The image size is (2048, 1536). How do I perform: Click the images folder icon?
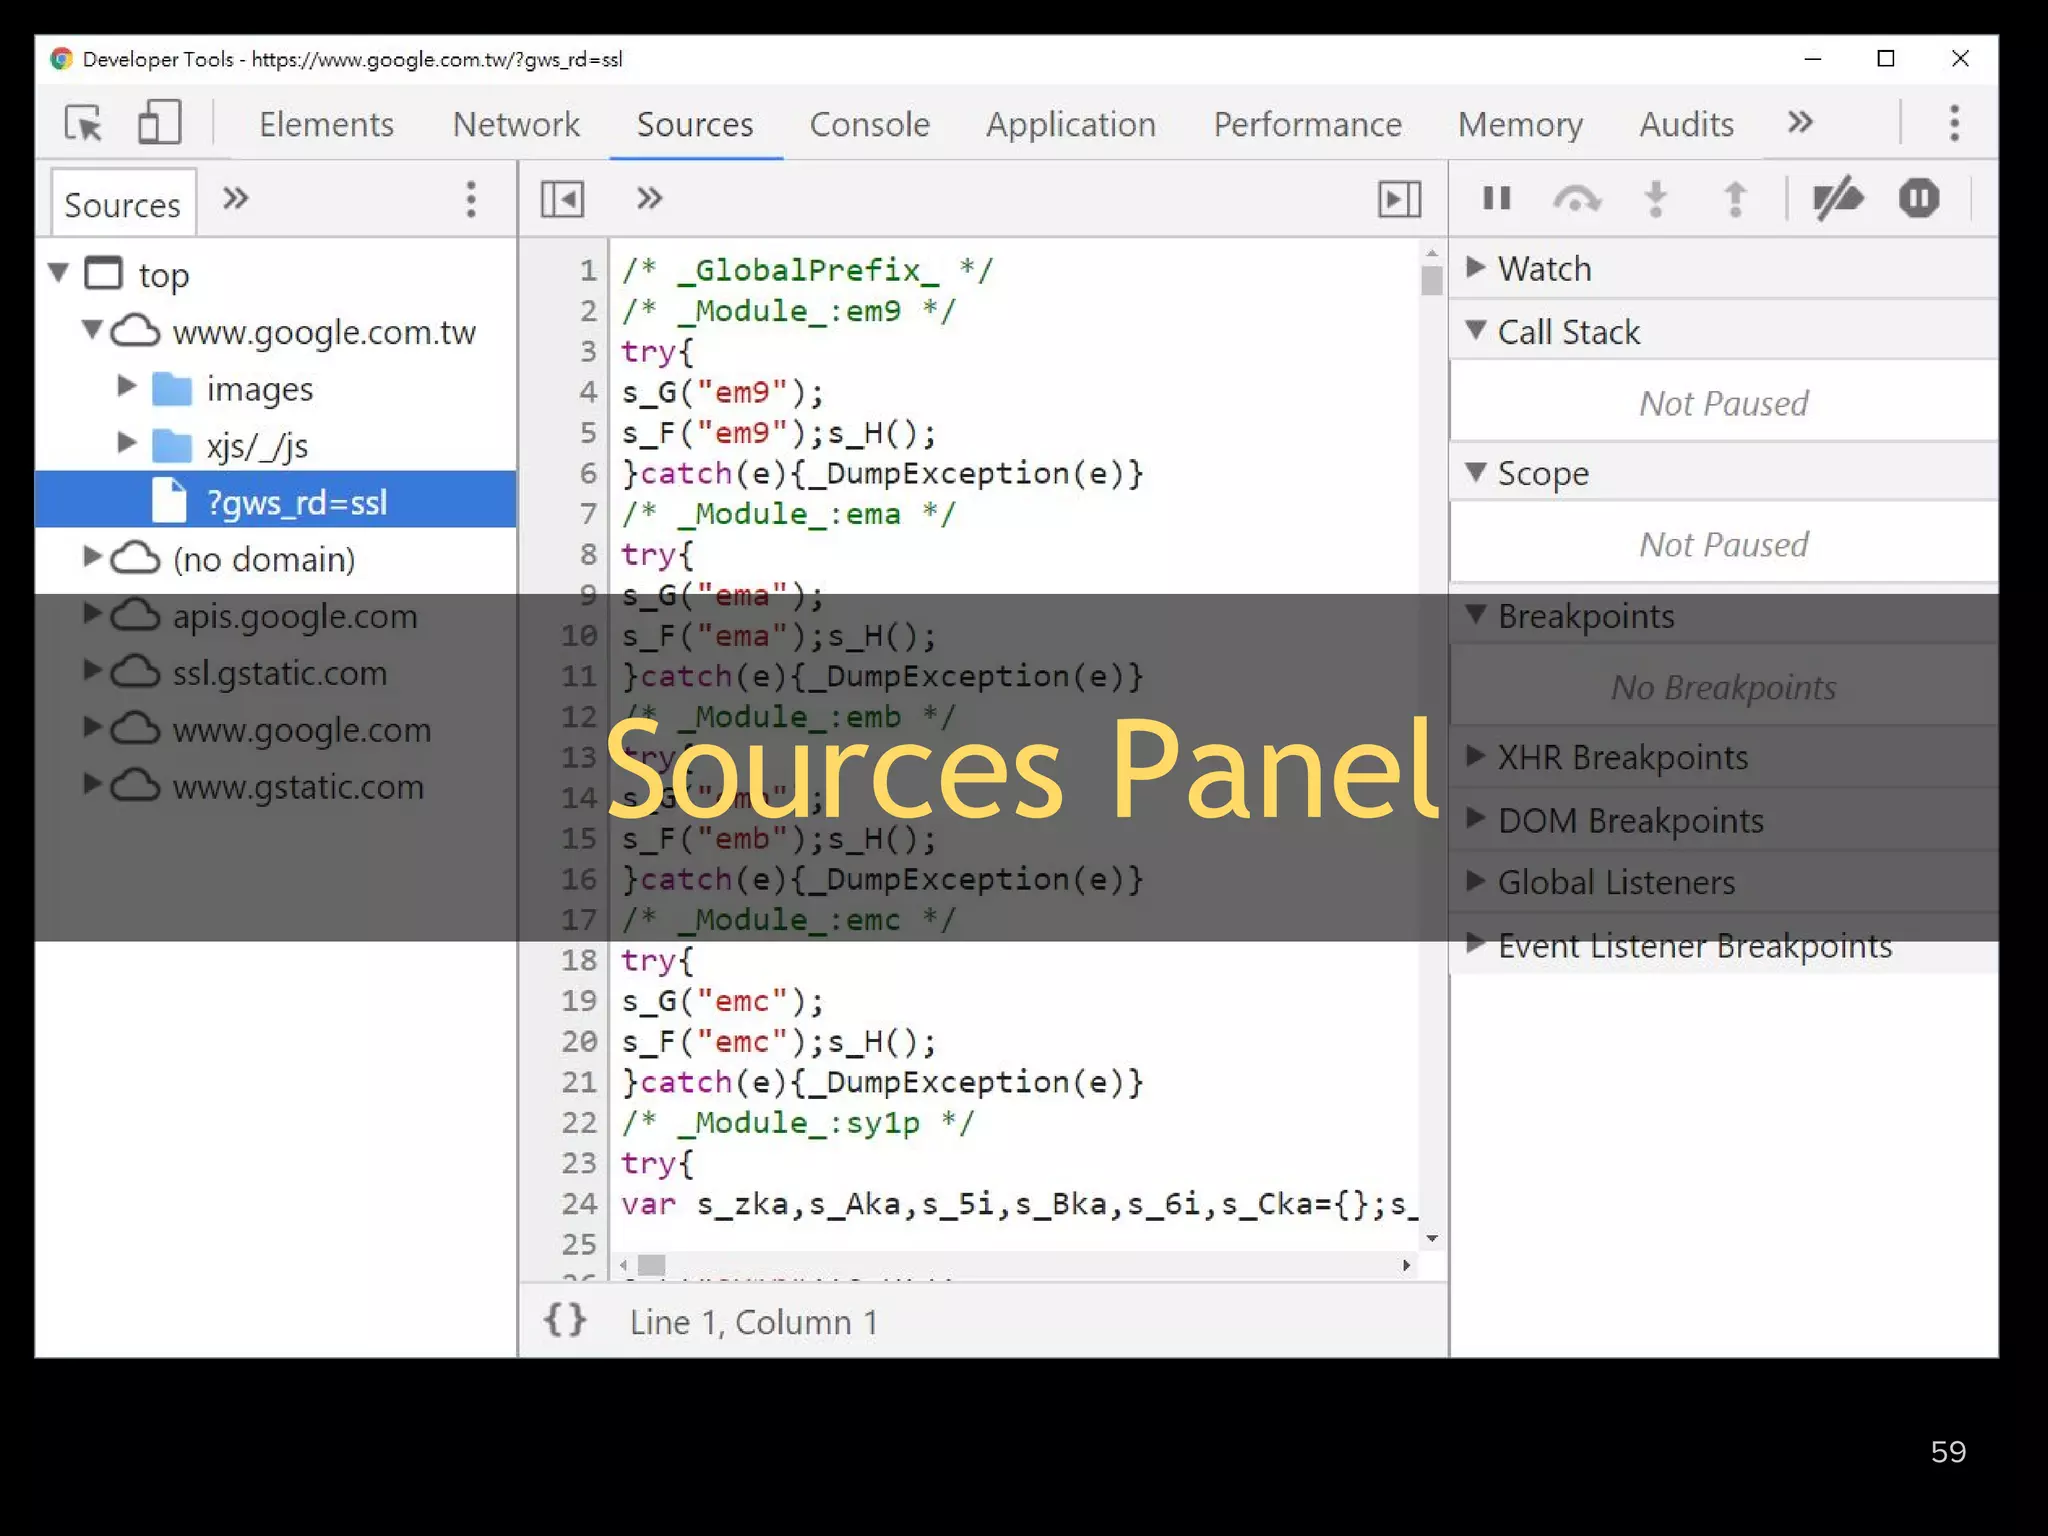172,388
